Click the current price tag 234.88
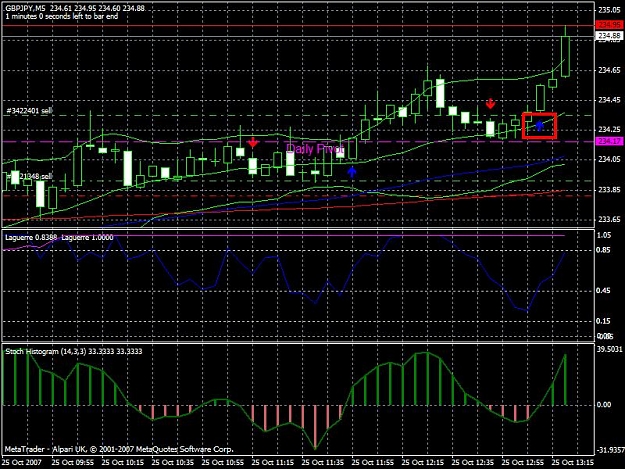 coord(609,36)
